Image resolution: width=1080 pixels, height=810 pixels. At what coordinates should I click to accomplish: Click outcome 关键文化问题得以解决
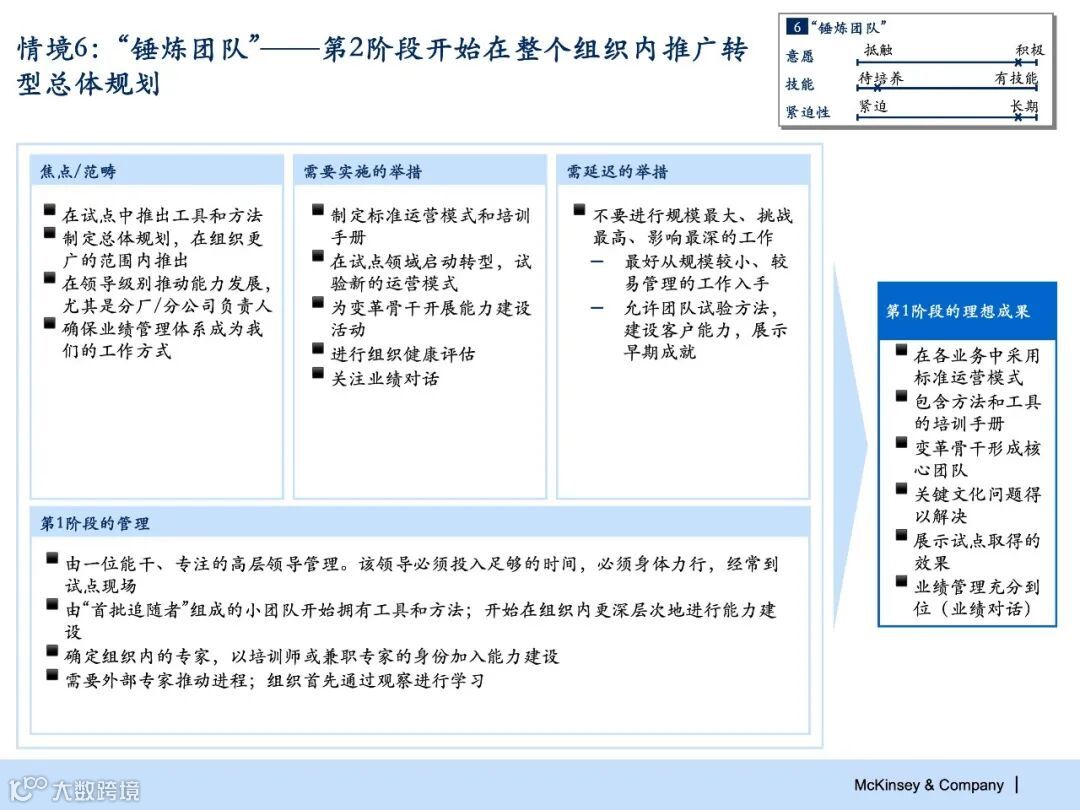977,505
